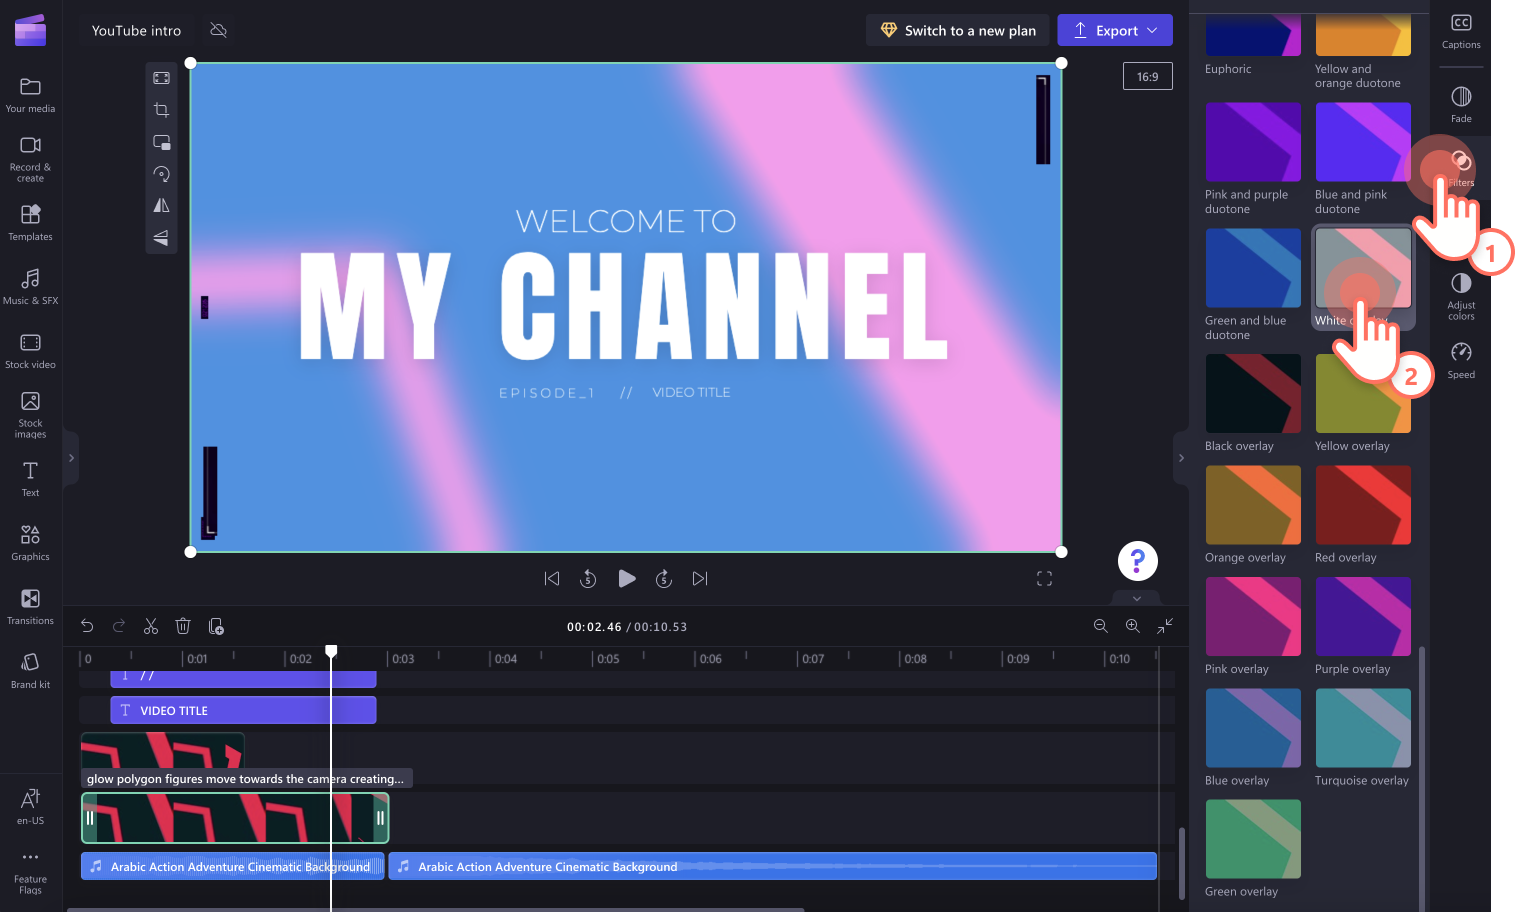Open Stock images library
The height and width of the screenshot is (912, 1515).
[x=30, y=414]
